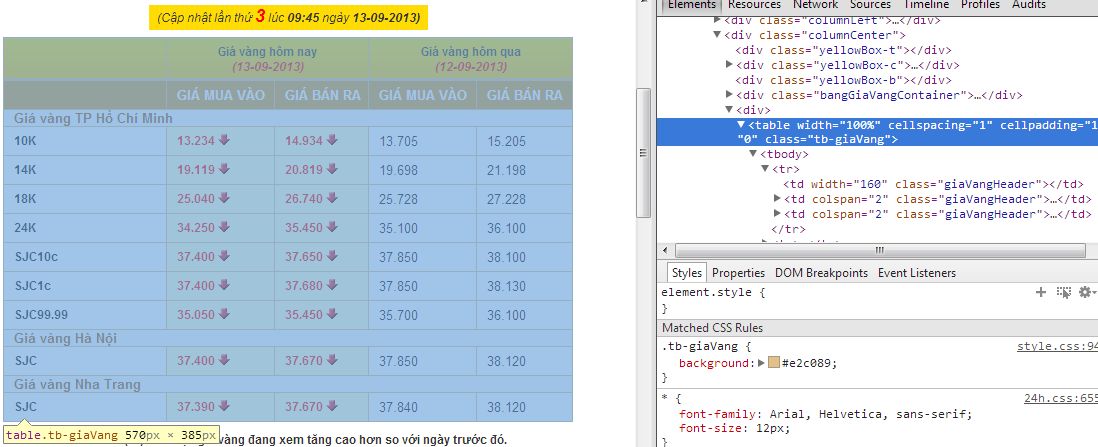This screenshot has height=447, width=1098.
Task: Collapse the tbody node
Action: 753,155
